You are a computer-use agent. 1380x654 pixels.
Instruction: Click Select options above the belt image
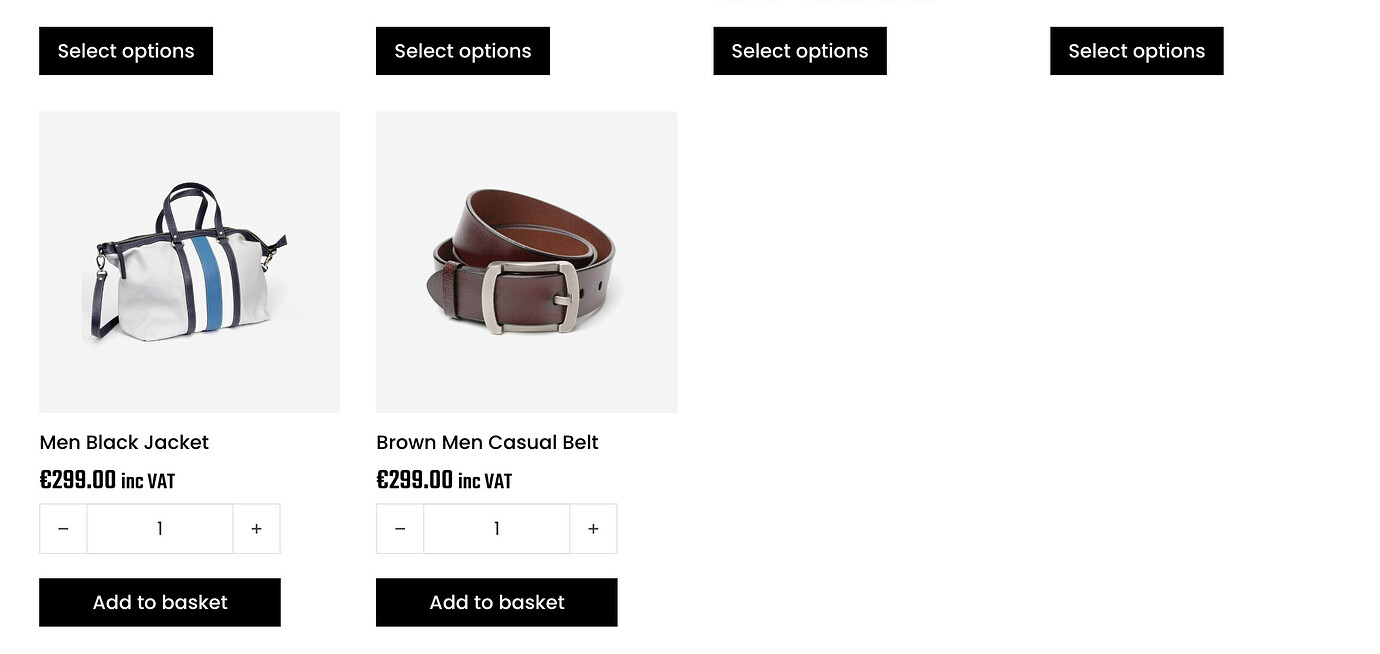coord(463,51)
